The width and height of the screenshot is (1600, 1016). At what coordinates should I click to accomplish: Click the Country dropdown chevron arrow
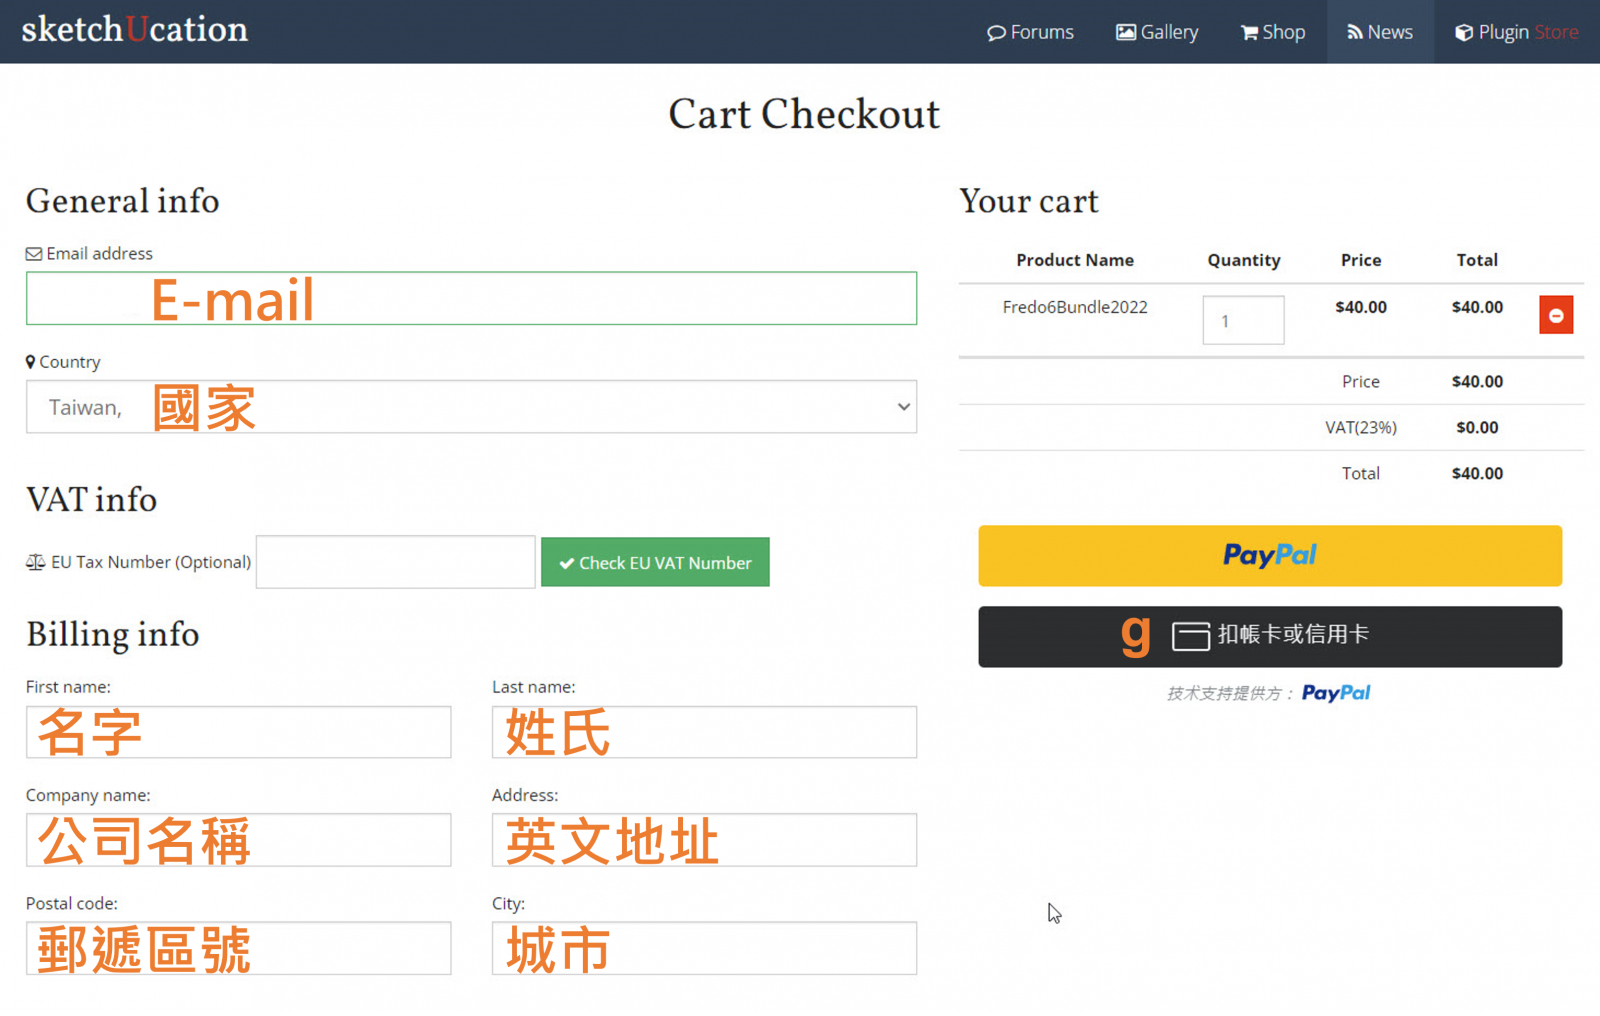tap(903, 407)
